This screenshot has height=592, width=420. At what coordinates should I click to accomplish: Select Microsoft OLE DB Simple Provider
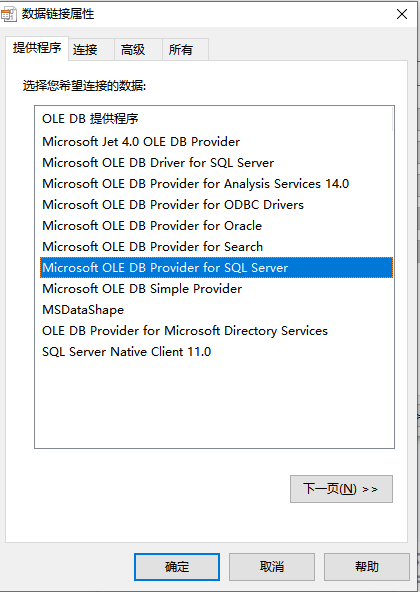pyautogui.click(x=216, y=289)
